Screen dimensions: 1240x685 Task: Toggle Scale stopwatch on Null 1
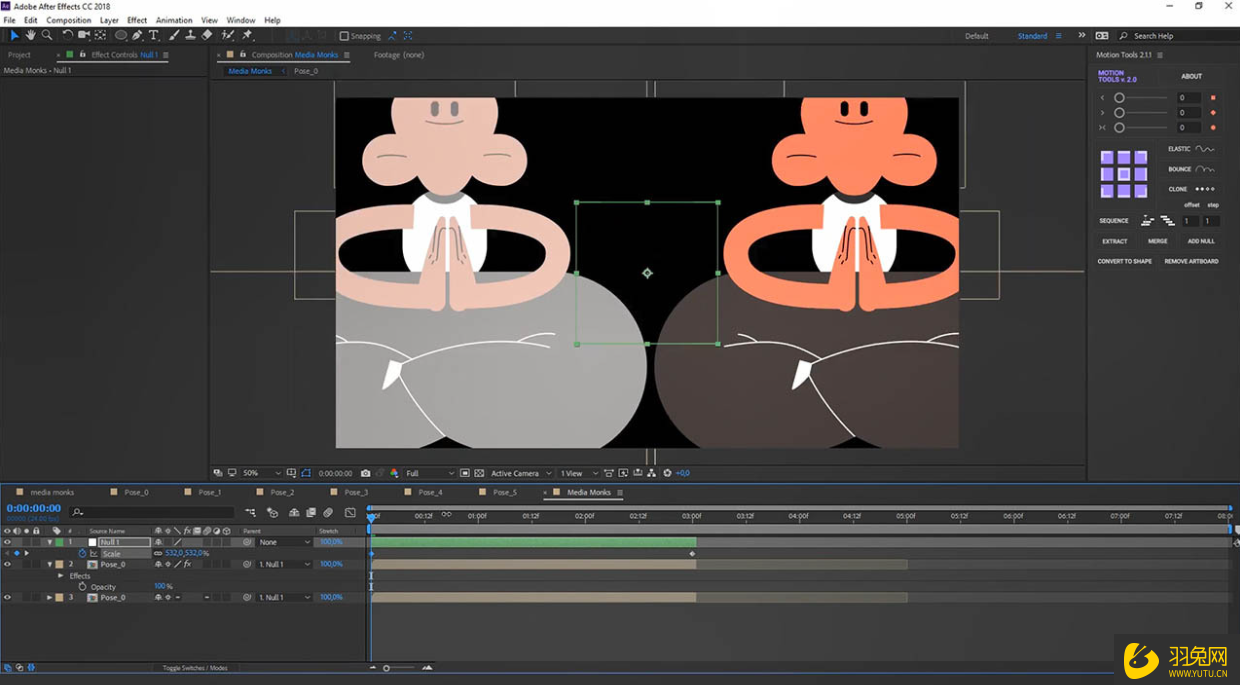pyautogui.click(x=83, y=553)
